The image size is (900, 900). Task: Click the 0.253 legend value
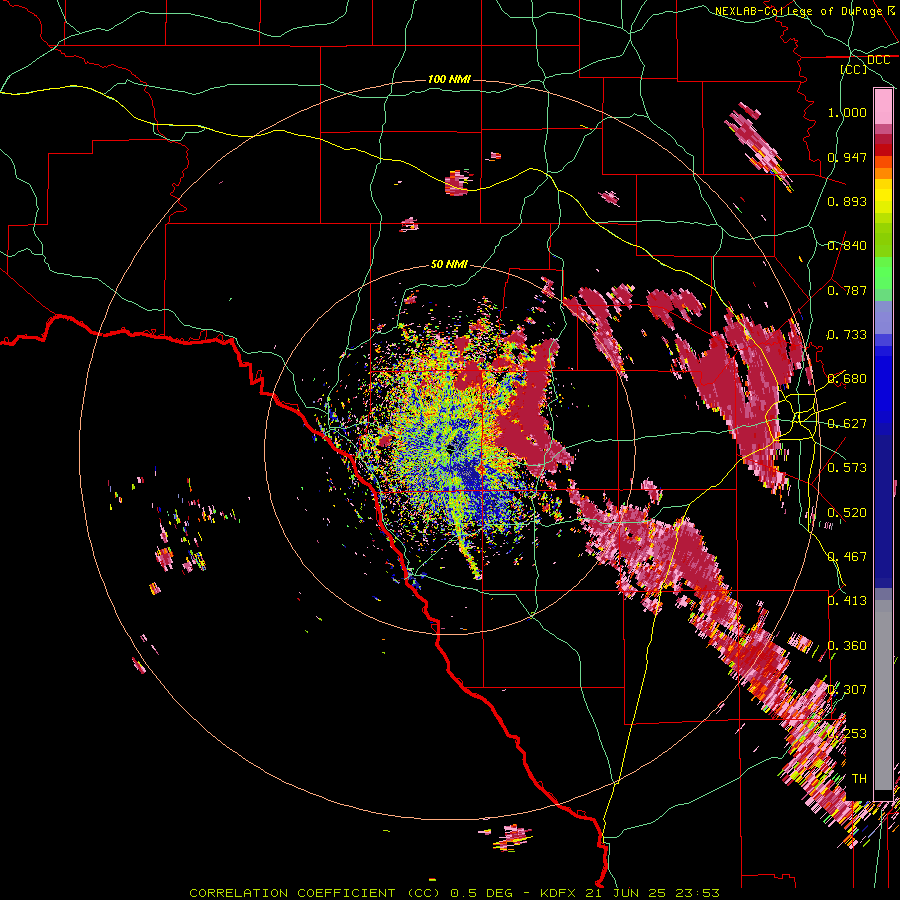click(847, 734)
